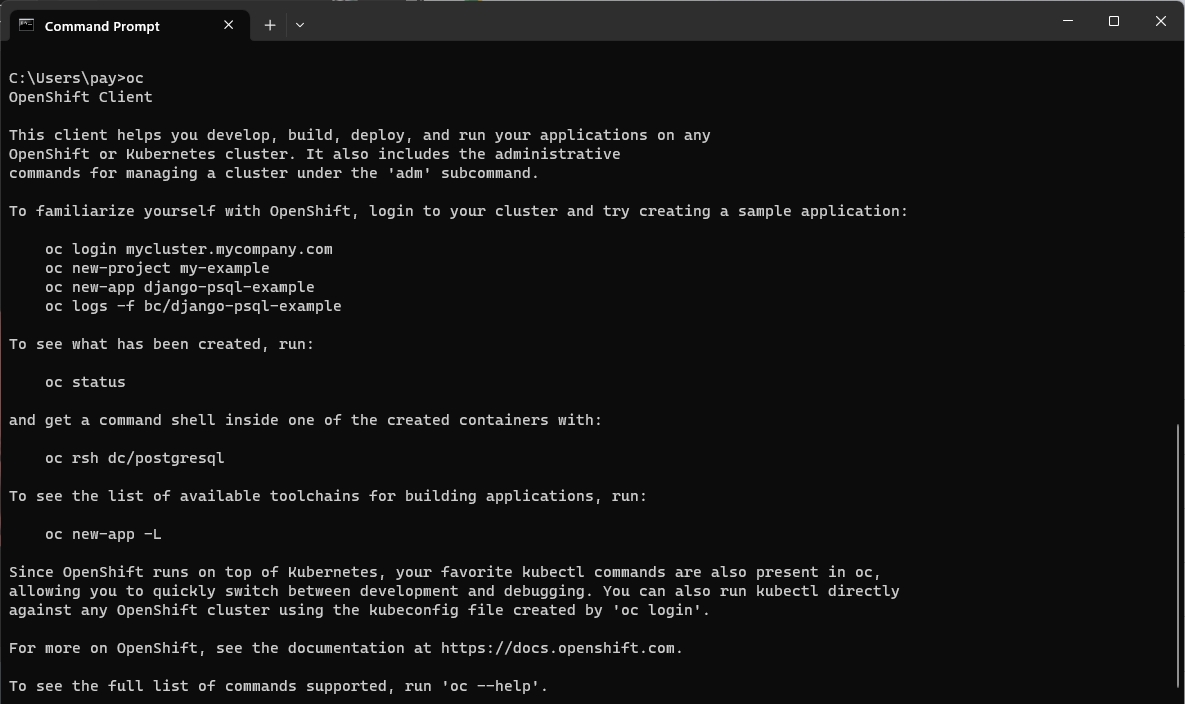1185x704 pixels.
Task: Close the terminal window
Action: 1161,21
